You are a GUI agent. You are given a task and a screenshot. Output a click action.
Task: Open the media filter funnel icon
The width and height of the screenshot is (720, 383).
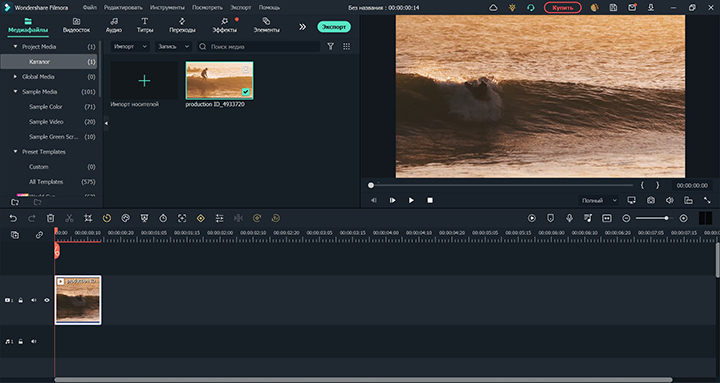(331, 46)
